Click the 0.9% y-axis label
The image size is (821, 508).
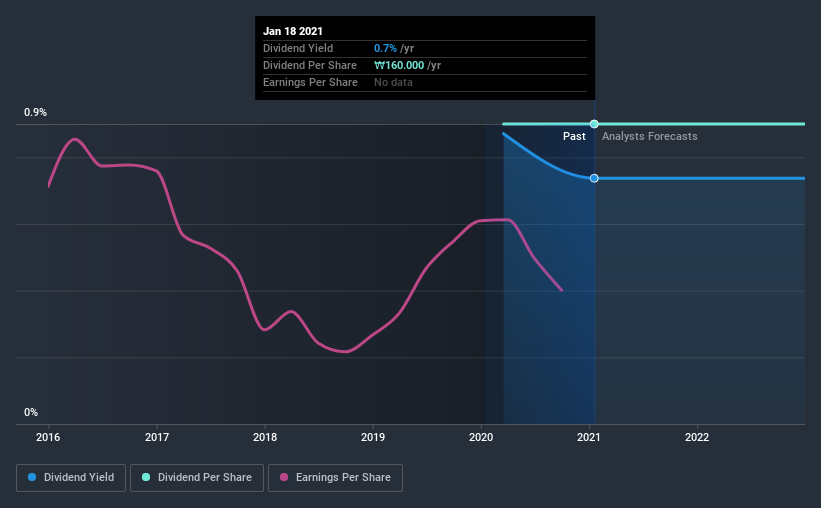click(35, 112)
